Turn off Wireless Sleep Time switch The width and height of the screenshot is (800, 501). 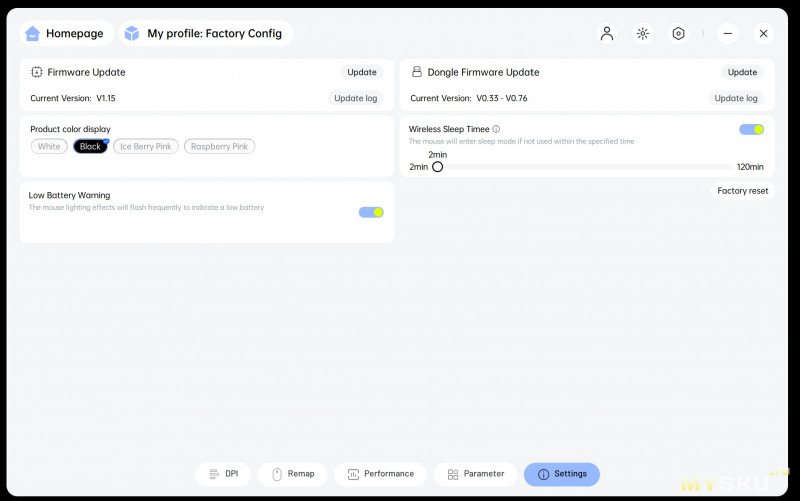(x=751, y=129)
